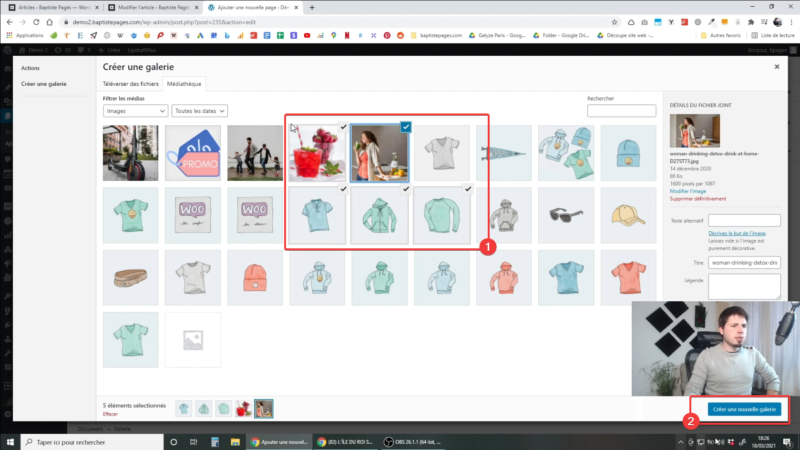This screenshot has height=450, width=800.
Task: Deselect the strawberry drink image checkmark
Action: tap(343, 127)
